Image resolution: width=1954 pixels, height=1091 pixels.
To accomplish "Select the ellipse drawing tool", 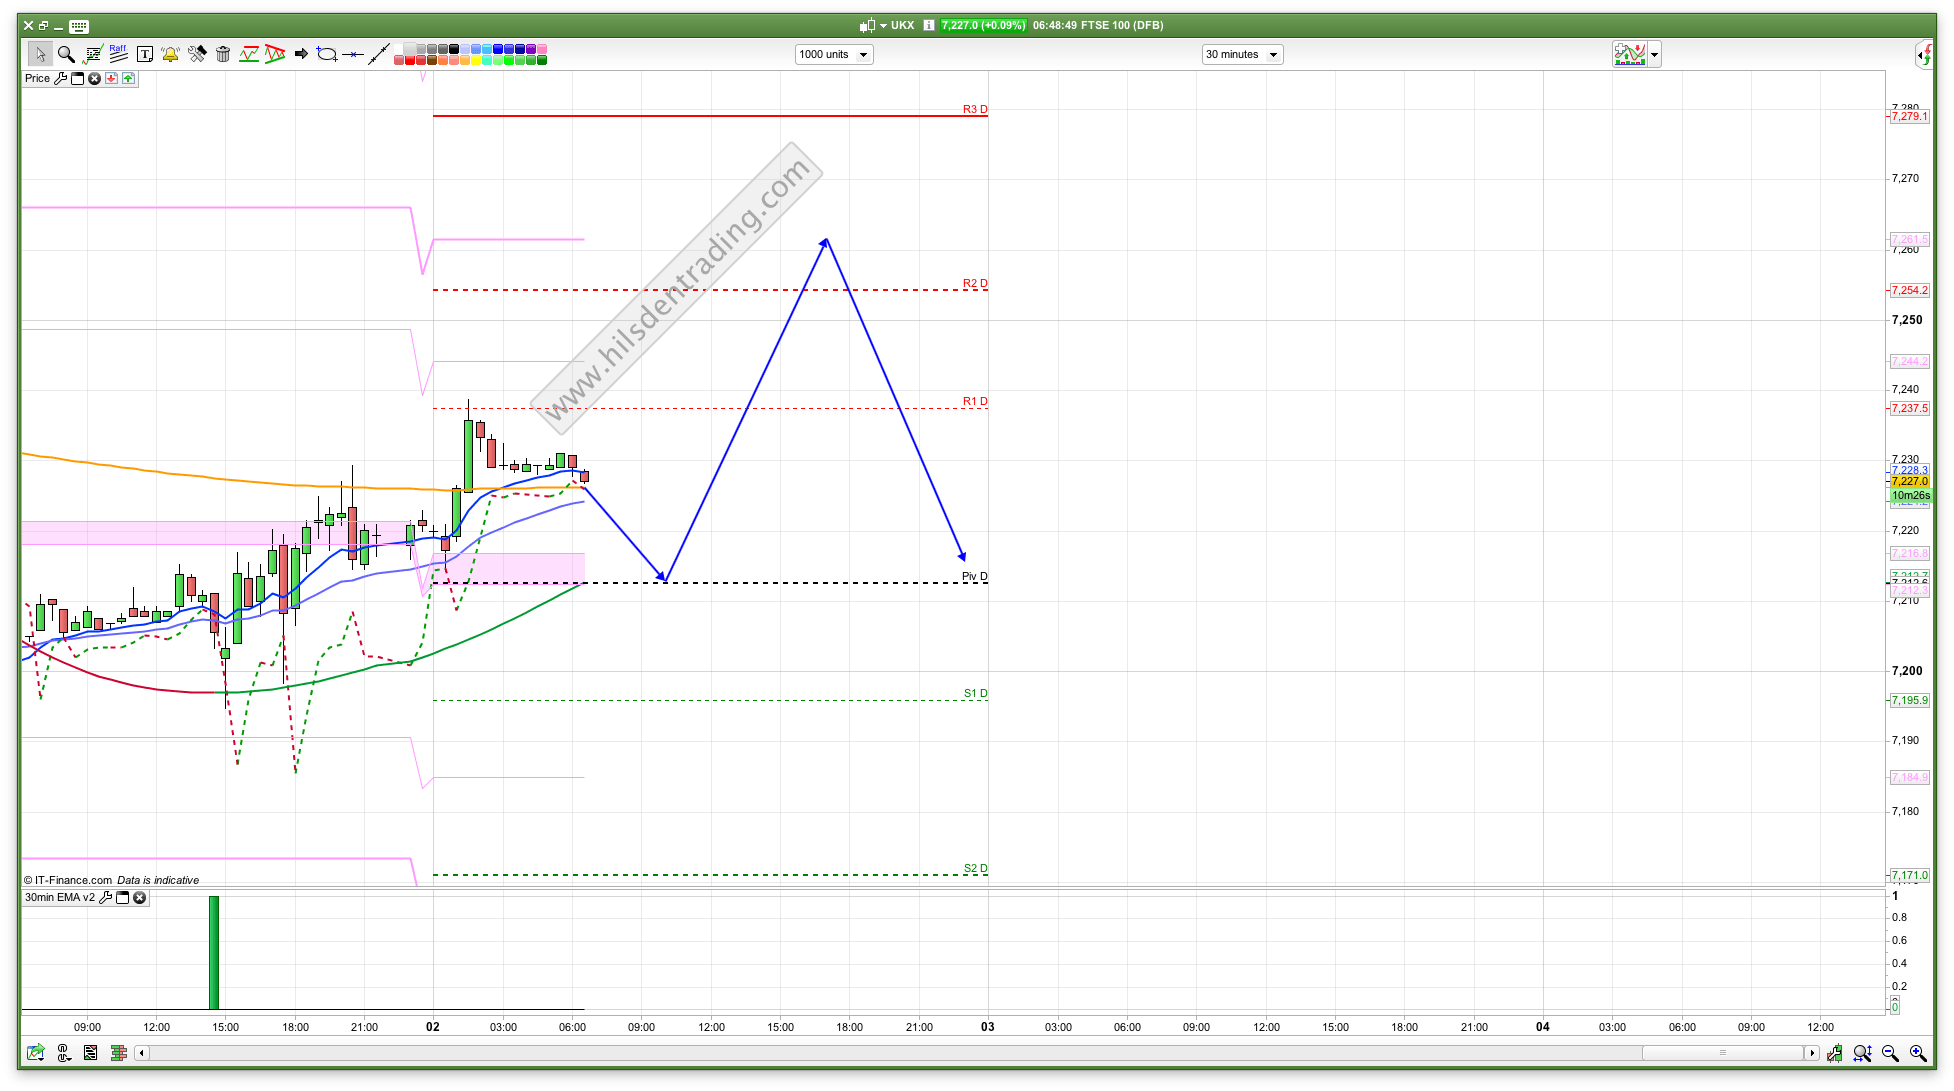I will pos(326,54).
